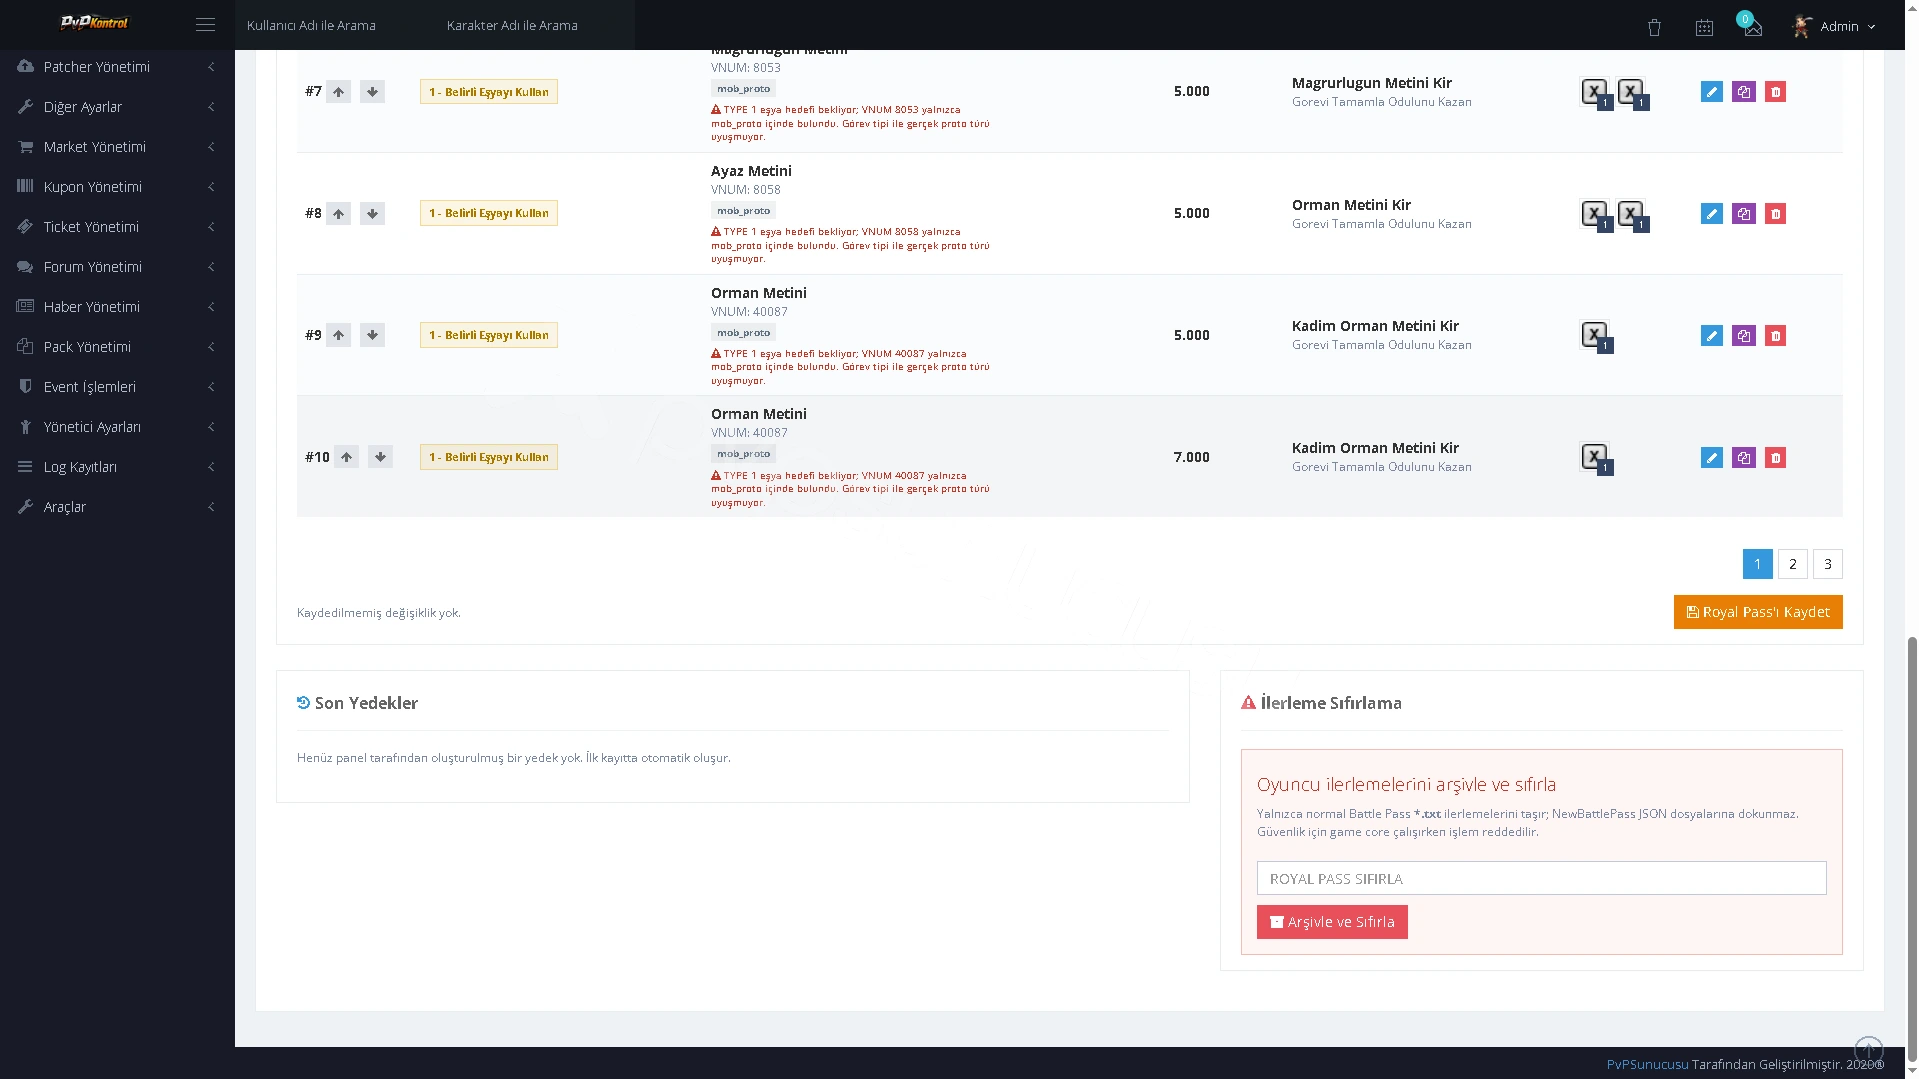The image size is (1919, 1079).
Task: Toggle sidebar with hamburger menu icon
Action: click(205, 25)
